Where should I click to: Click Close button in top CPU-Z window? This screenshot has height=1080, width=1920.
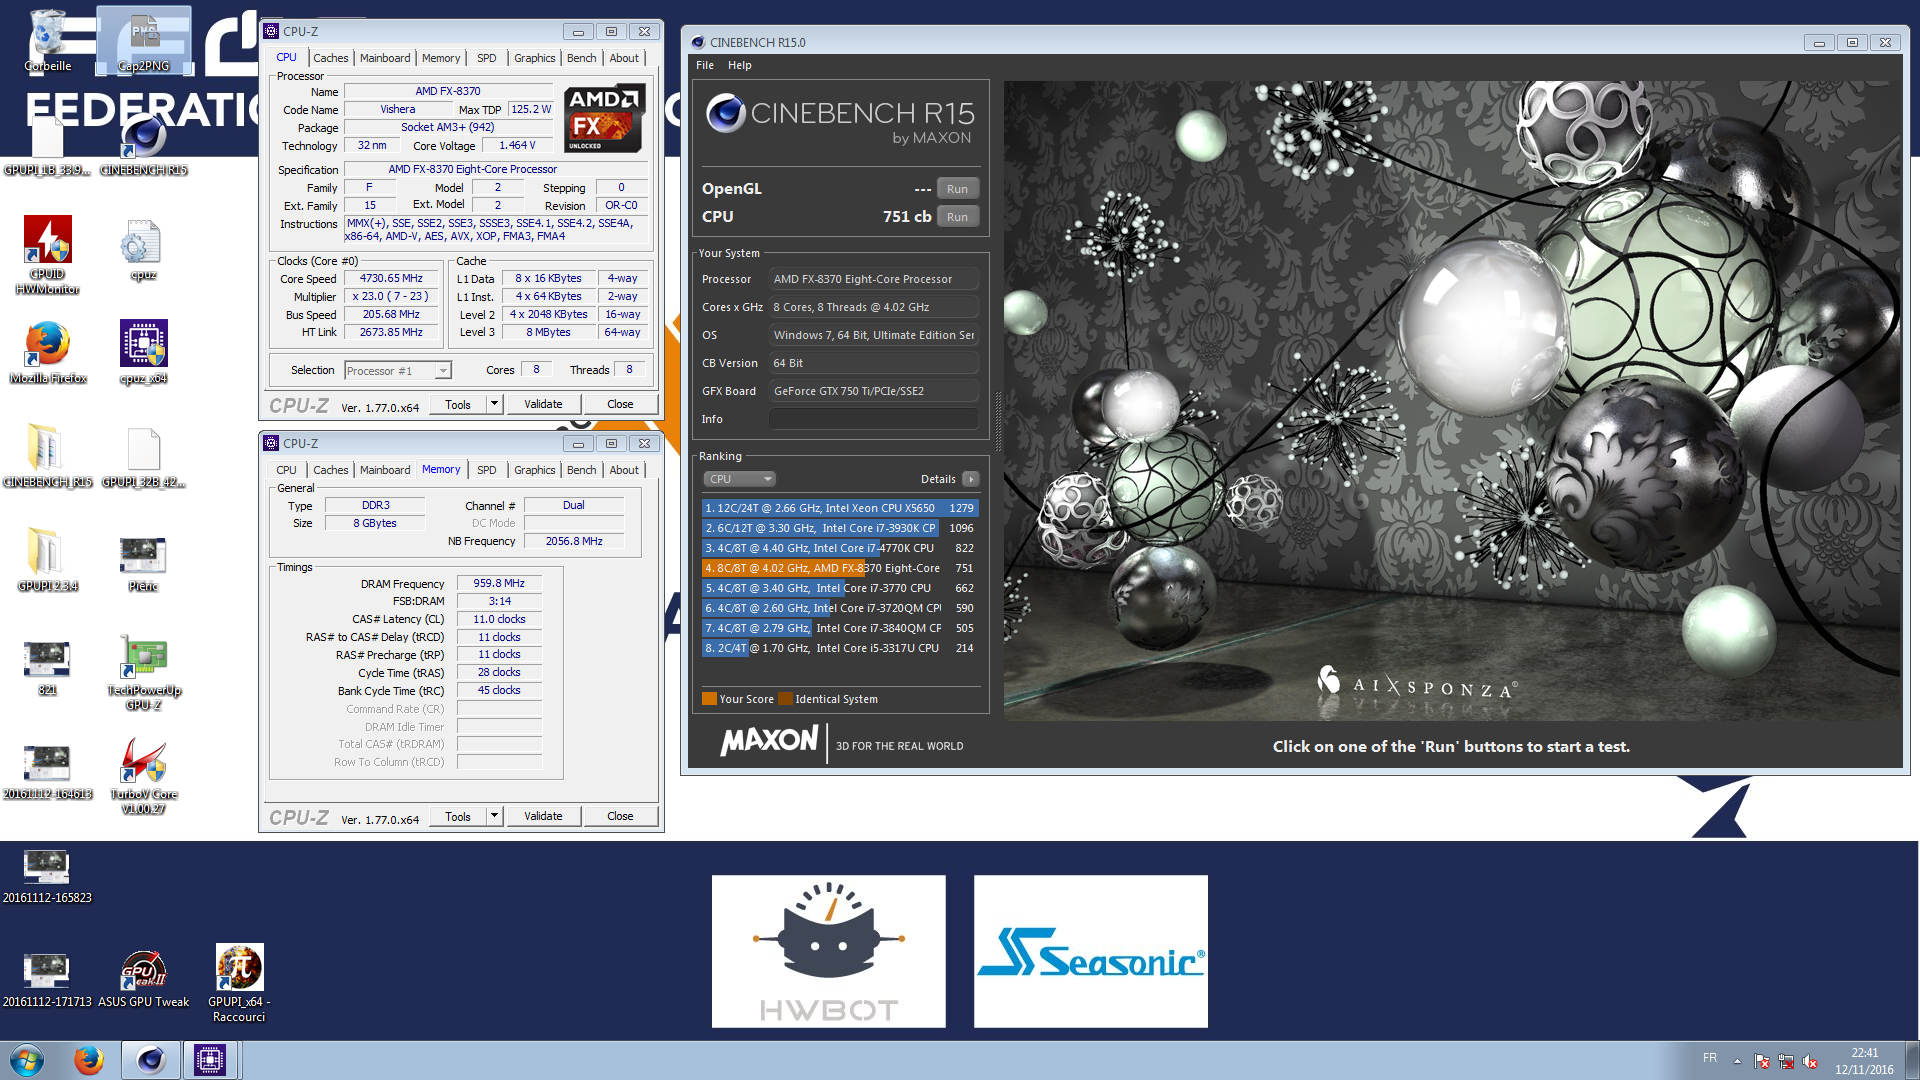[620, 404]
